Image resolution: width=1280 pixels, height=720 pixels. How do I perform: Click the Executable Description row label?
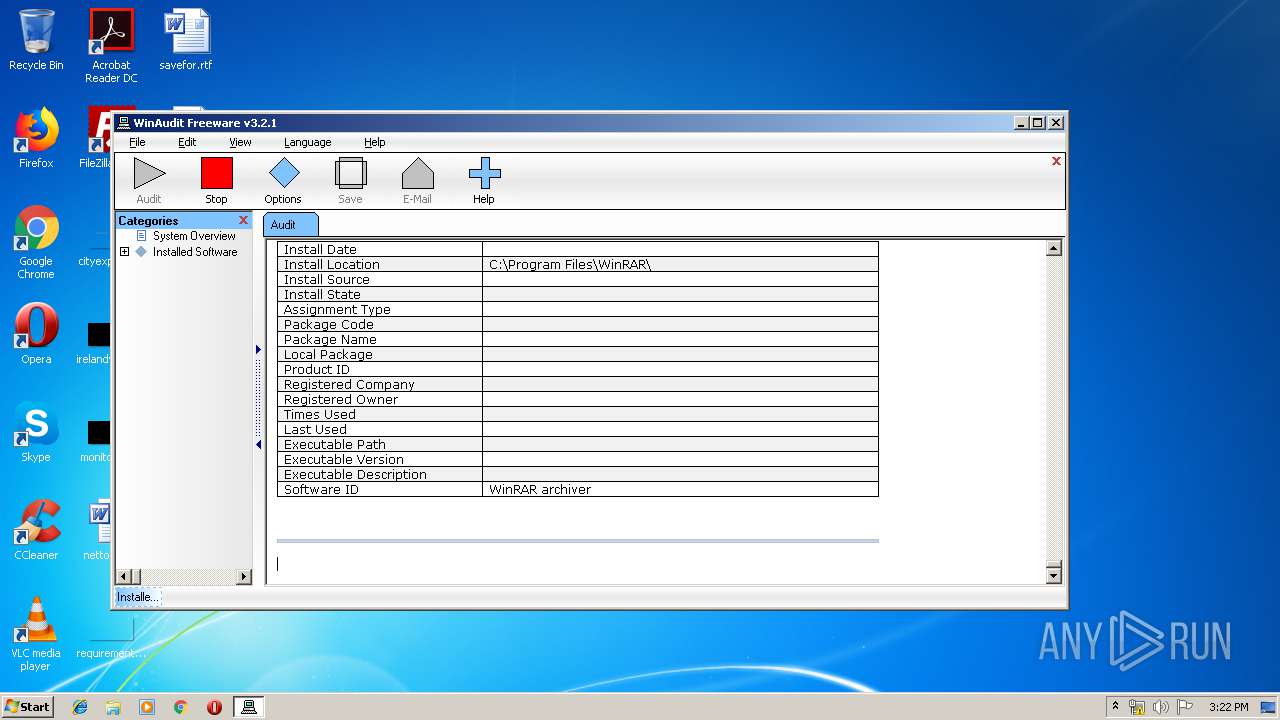(x=355, y=475)
